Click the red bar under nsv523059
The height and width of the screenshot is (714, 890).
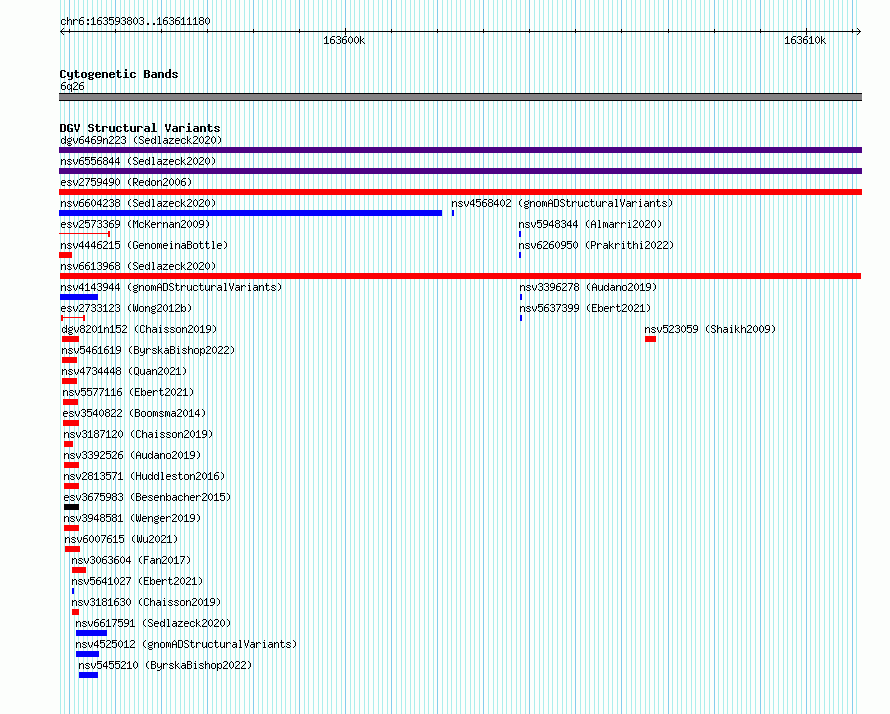(x=650, y=339)
